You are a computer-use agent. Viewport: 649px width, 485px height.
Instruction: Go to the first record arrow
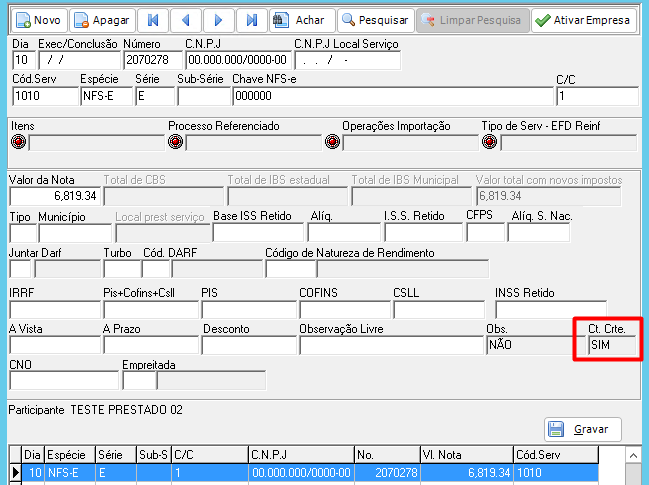153,20
